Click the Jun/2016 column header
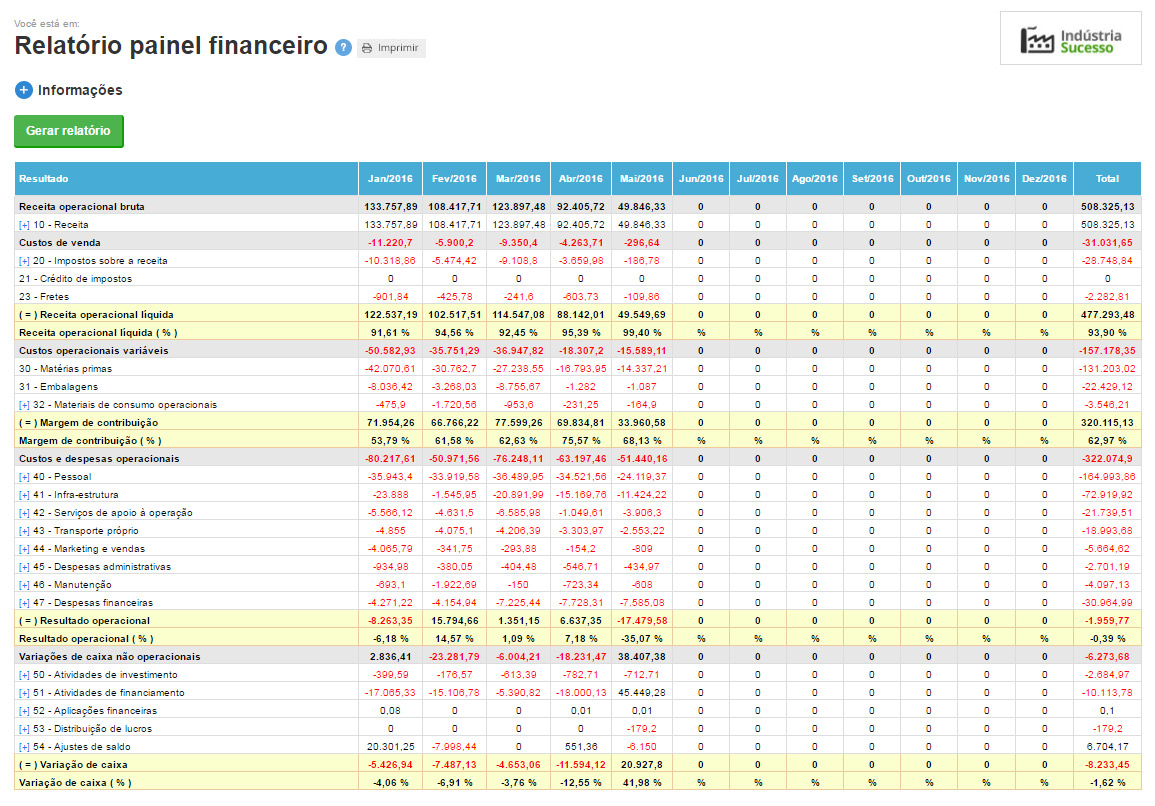1155x806 pixels. 701,179
